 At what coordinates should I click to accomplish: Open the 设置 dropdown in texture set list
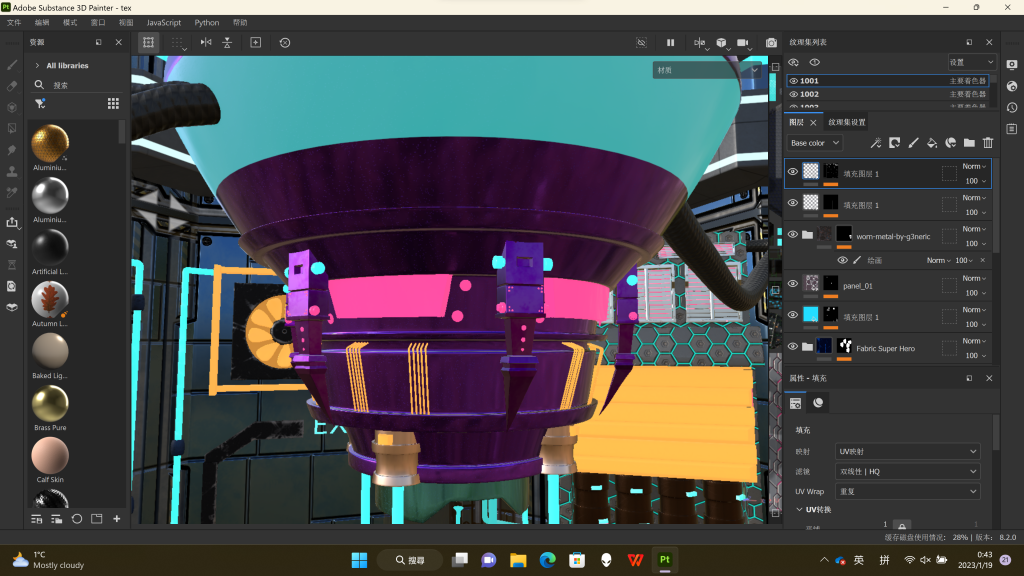[972, 62]
